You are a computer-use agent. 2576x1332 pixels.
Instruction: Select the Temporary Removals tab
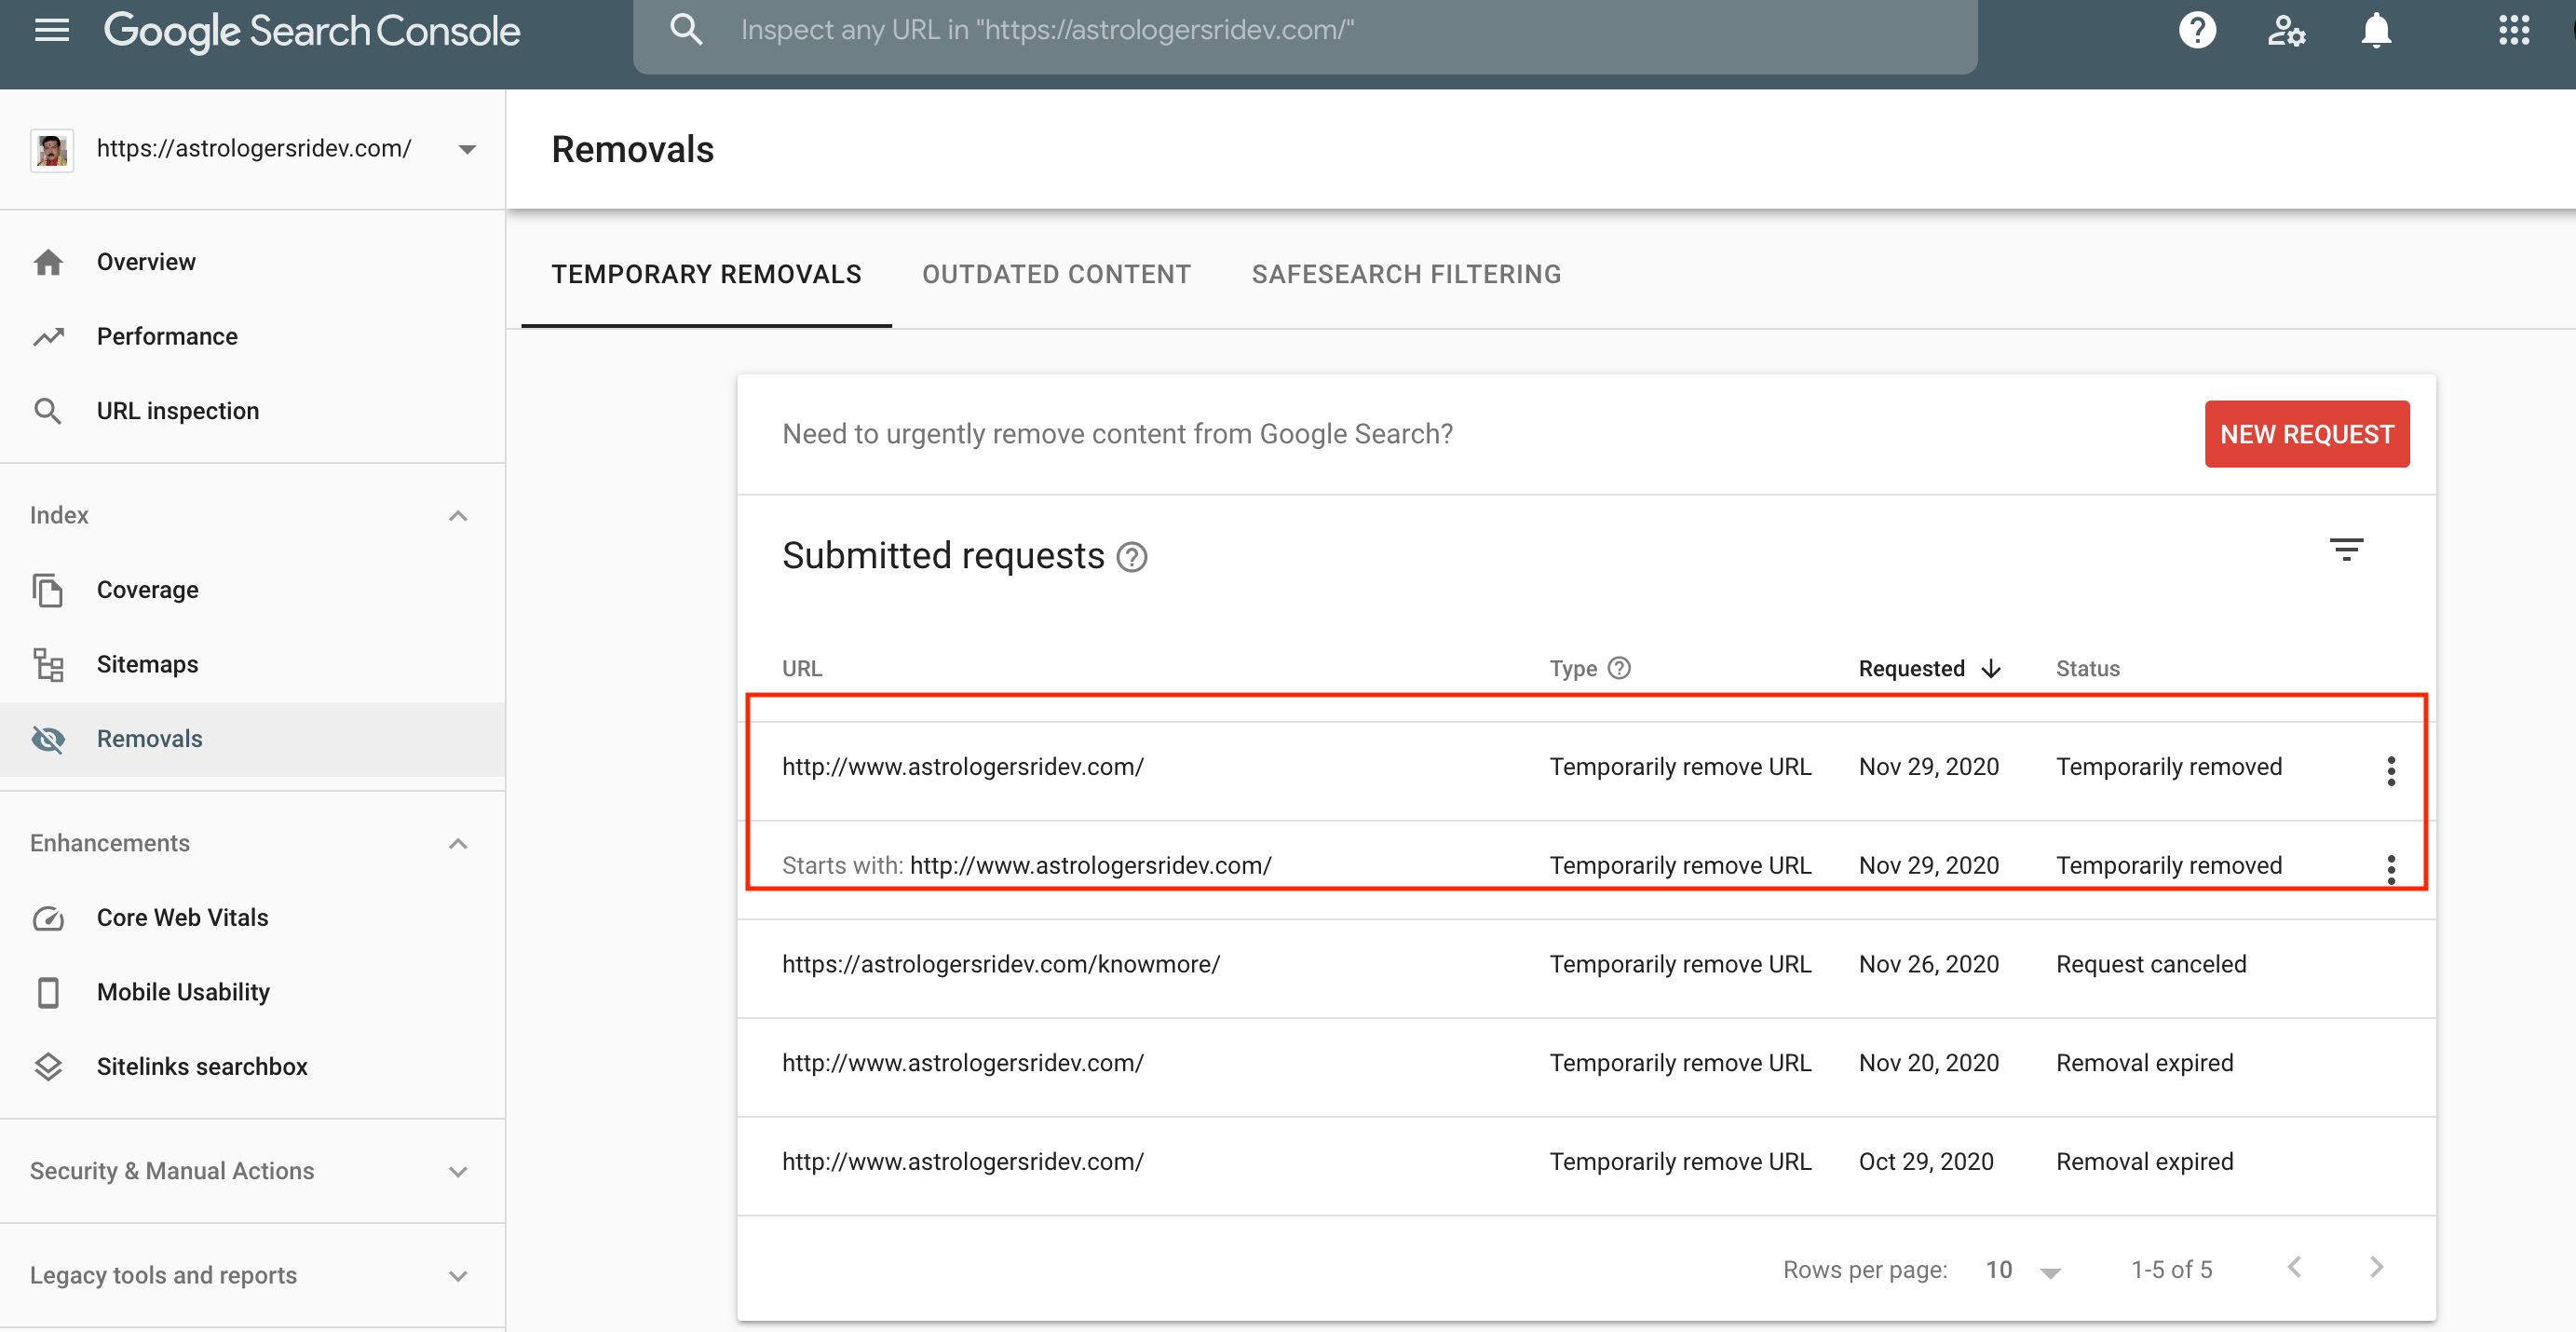tap(706, 274)
